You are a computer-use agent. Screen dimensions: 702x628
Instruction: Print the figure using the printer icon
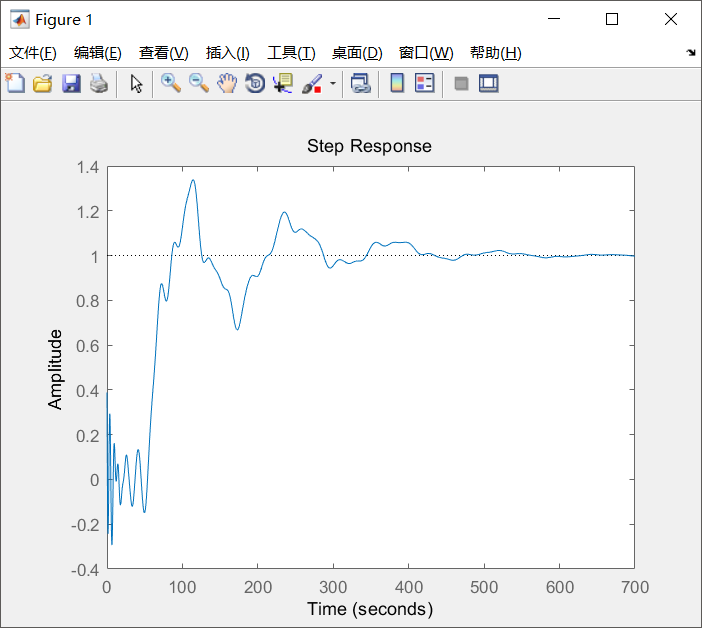[x=99, y=83]
